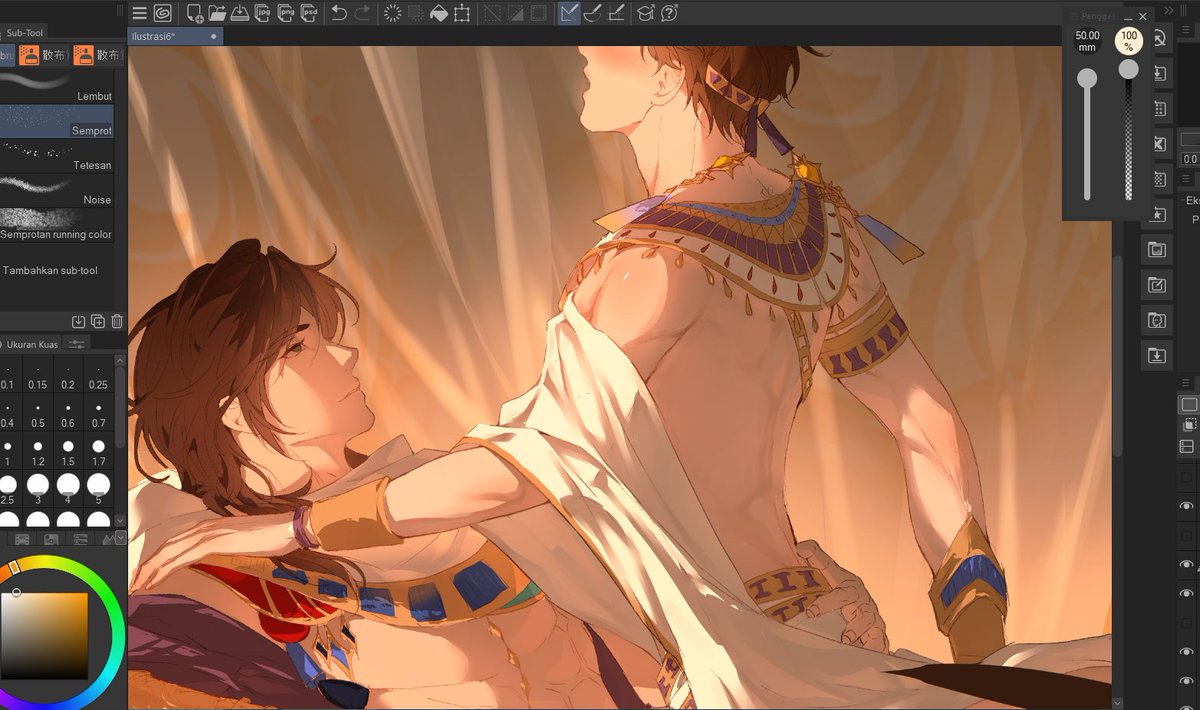Open the CLIP STUDIO launcher spiral icon
1200x710 pixels.
162,13
